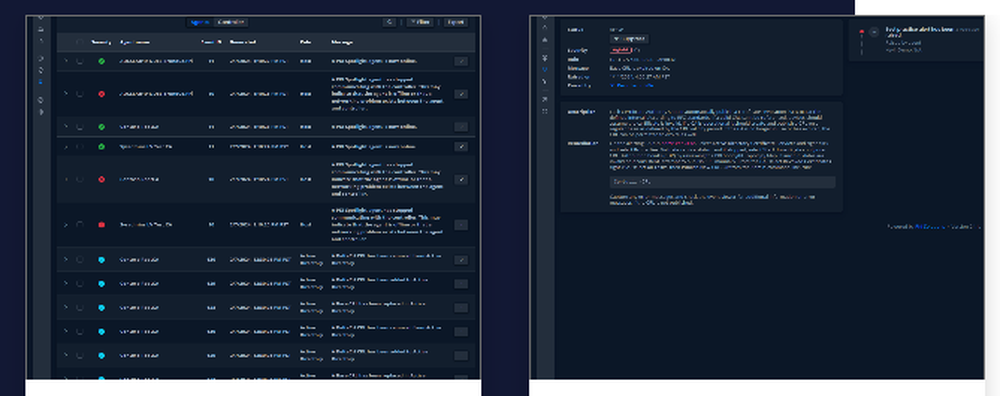Screen dimensions: 1000x396
Task: Expand the second red-cross event row
Action: click(x=65, y=179)
